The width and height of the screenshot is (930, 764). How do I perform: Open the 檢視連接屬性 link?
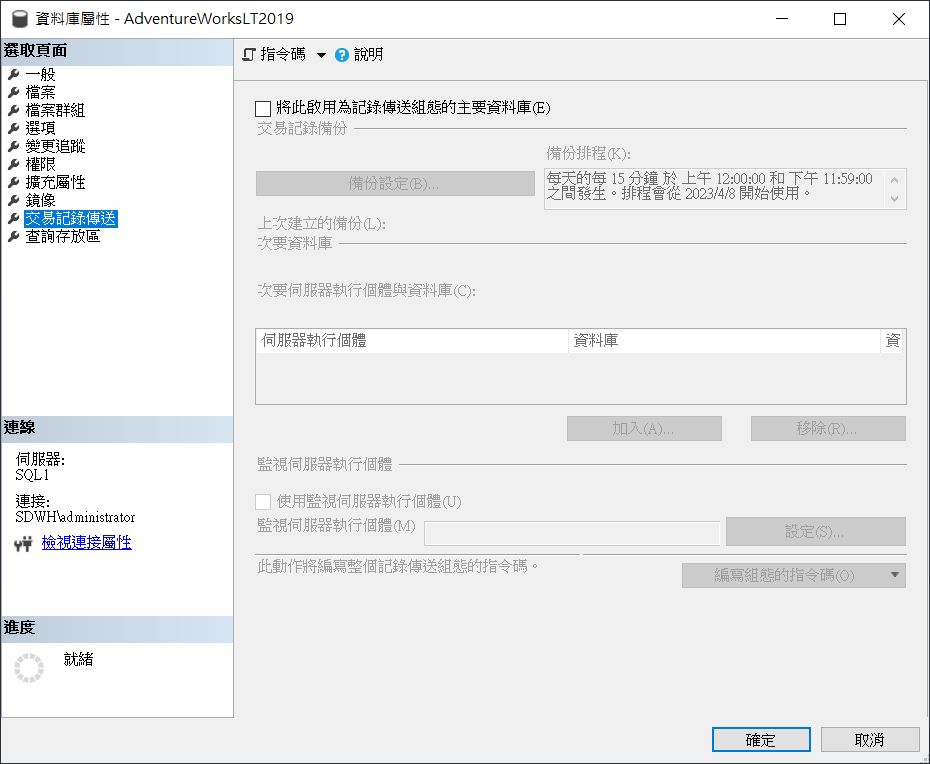coord(86,543)
